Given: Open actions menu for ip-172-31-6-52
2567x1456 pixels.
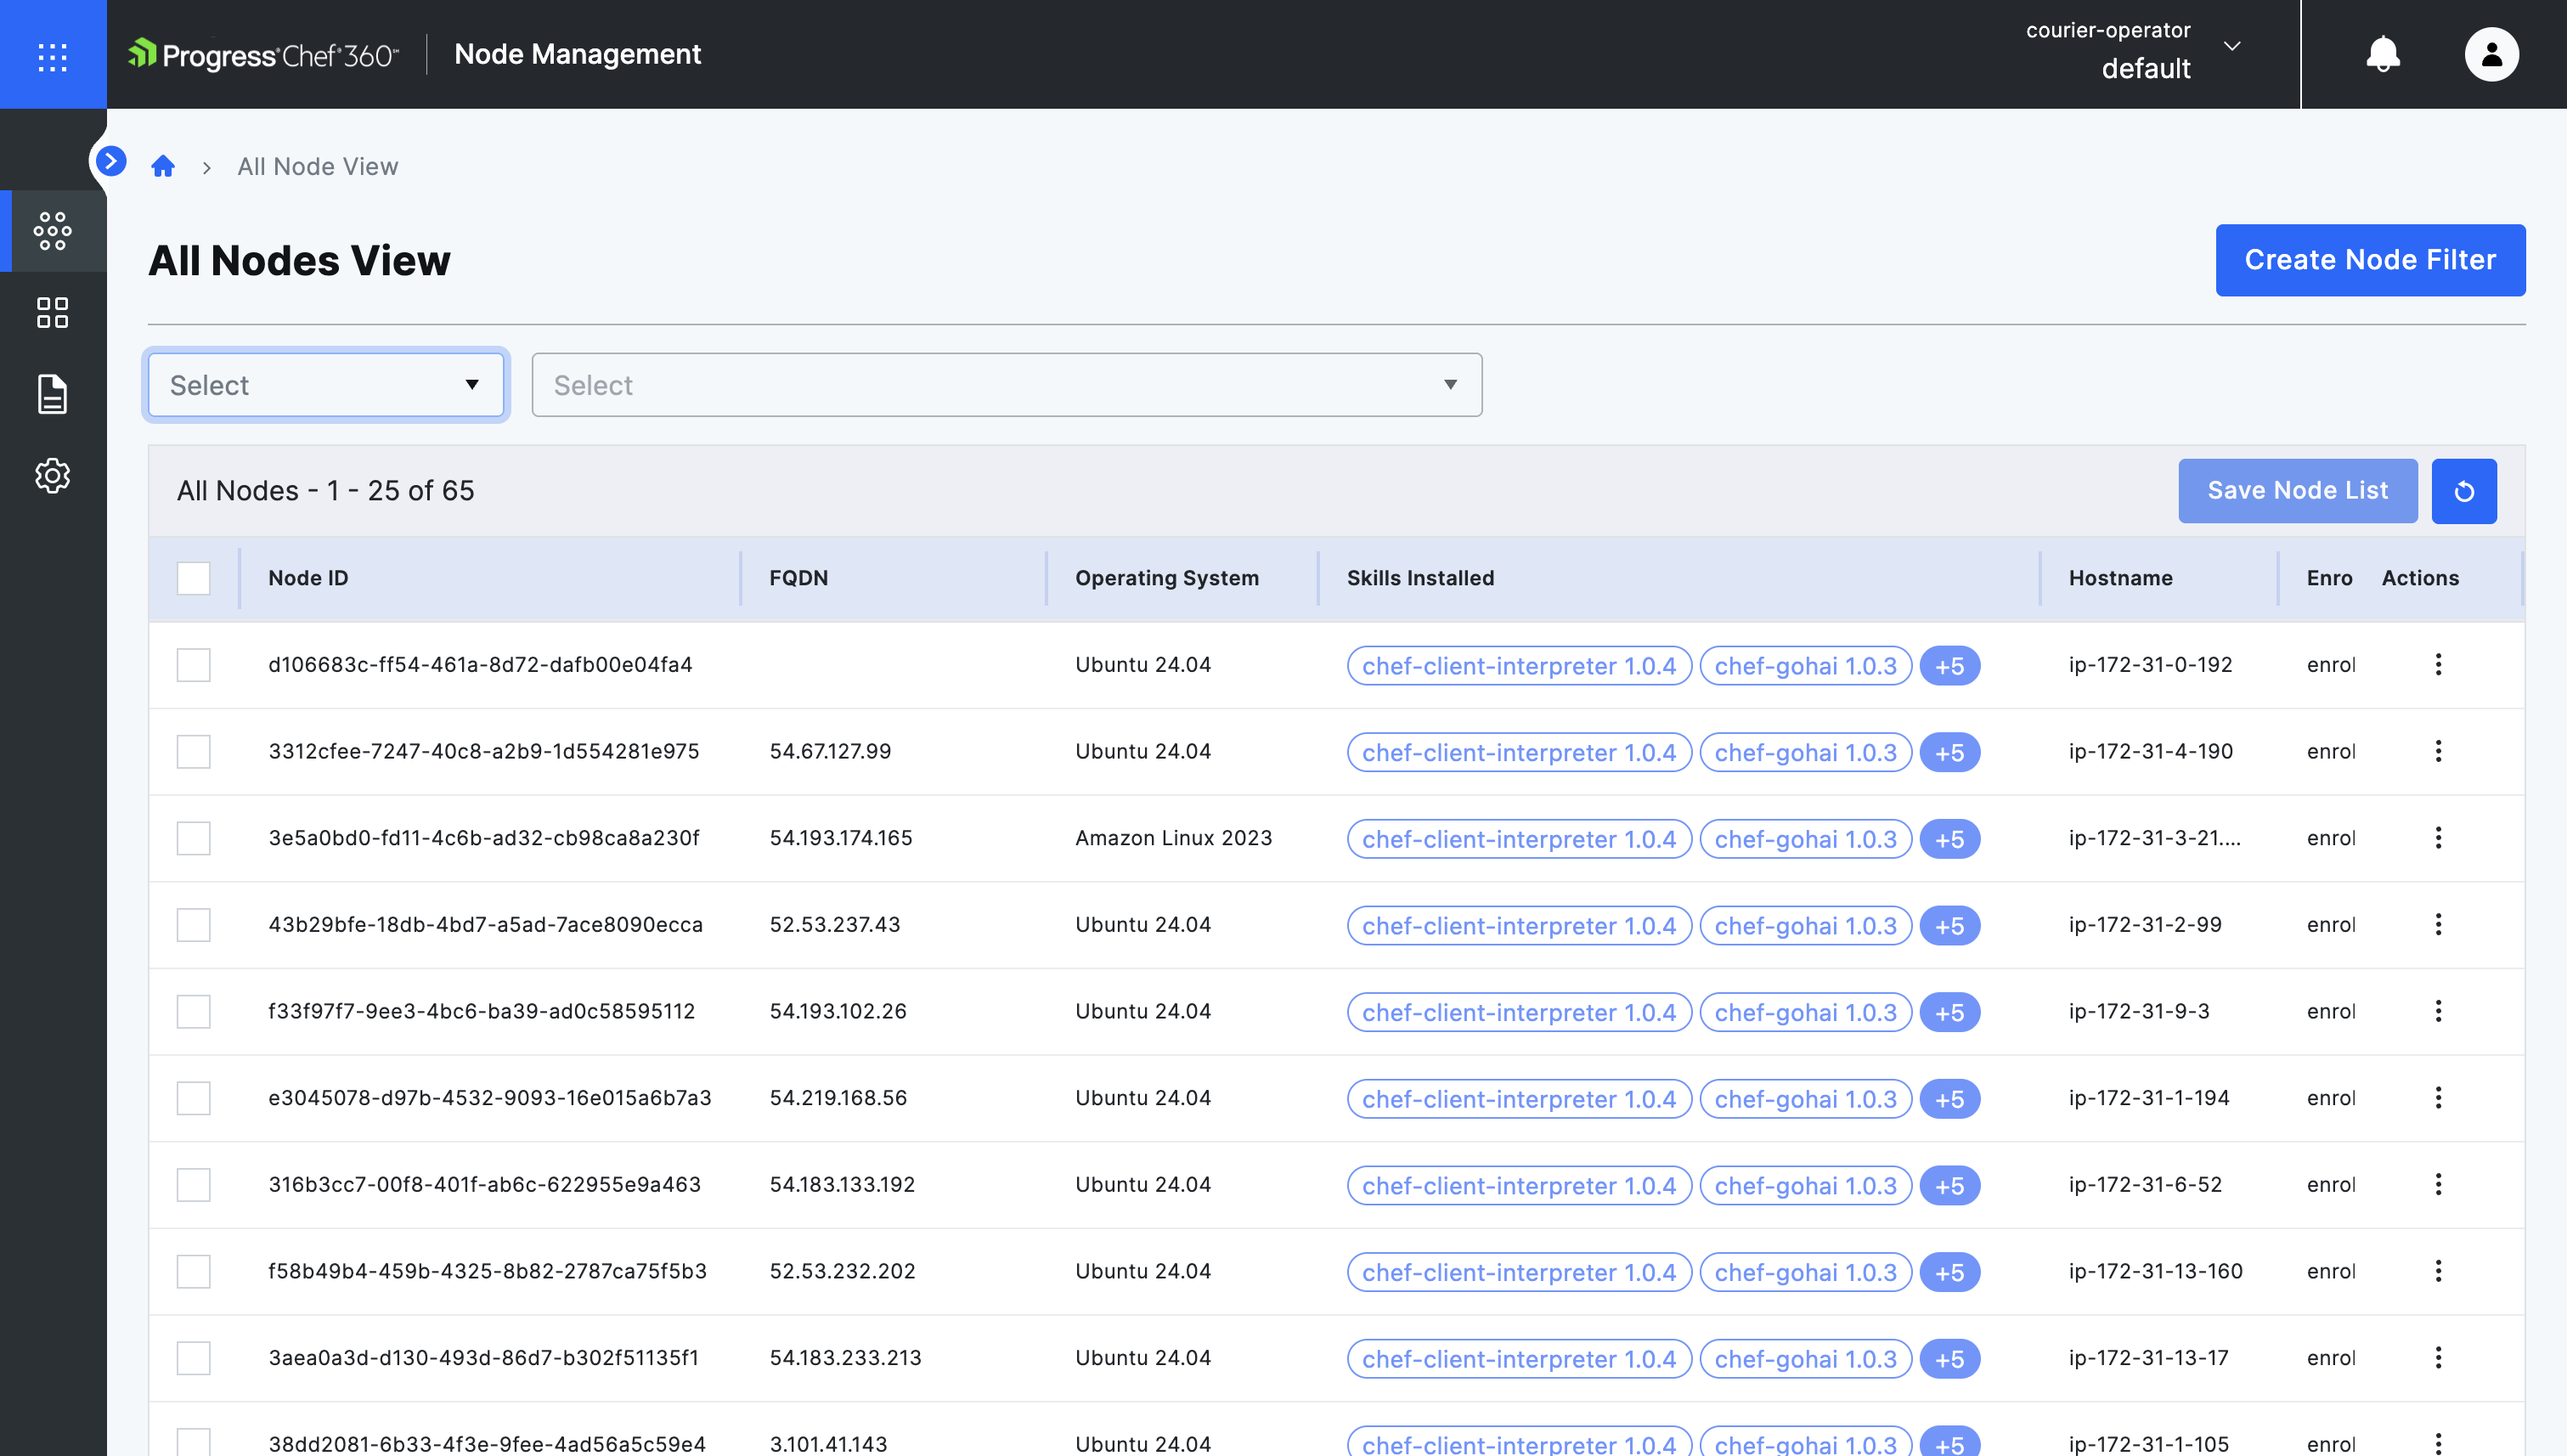Looking at the screenshot, I should coord(2438,1184).
